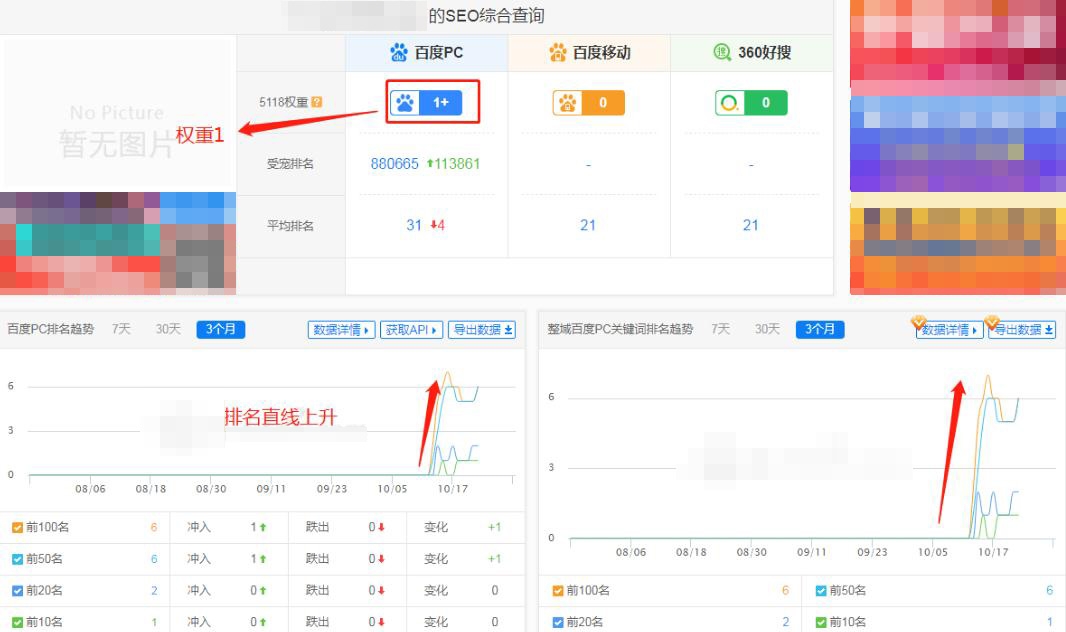This screenshot has width=1066, height=632.
Task: Click the 5118权重 help question mark icon
Action: coord(314,100)
